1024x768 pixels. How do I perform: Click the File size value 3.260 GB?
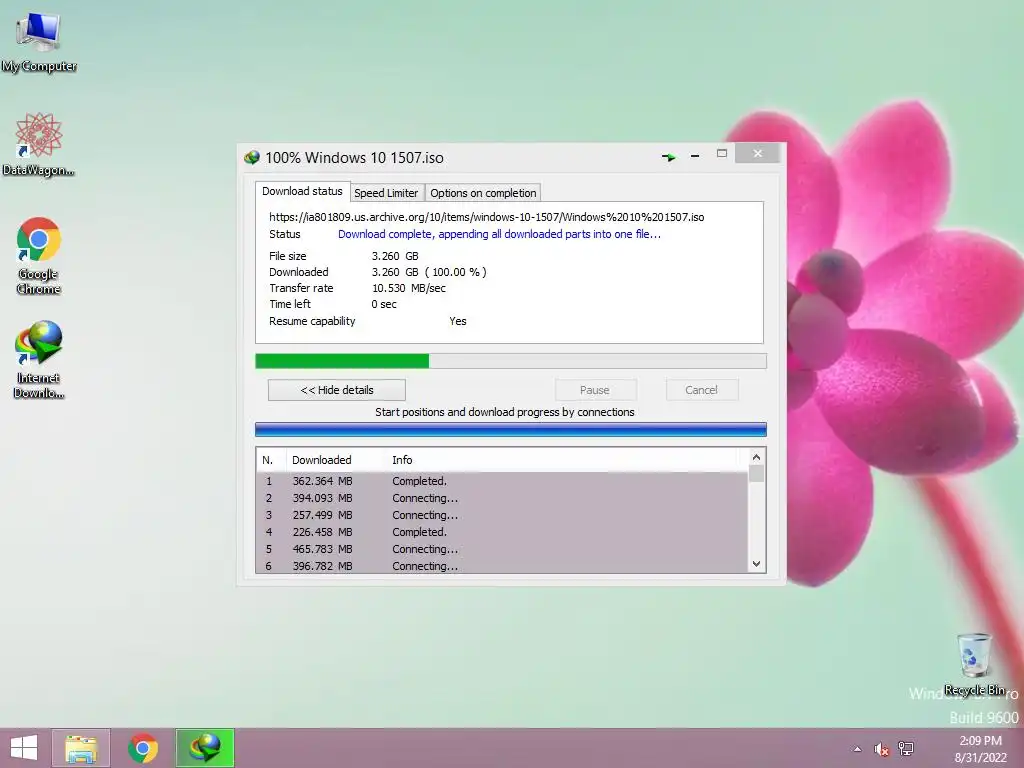(395, 256)
